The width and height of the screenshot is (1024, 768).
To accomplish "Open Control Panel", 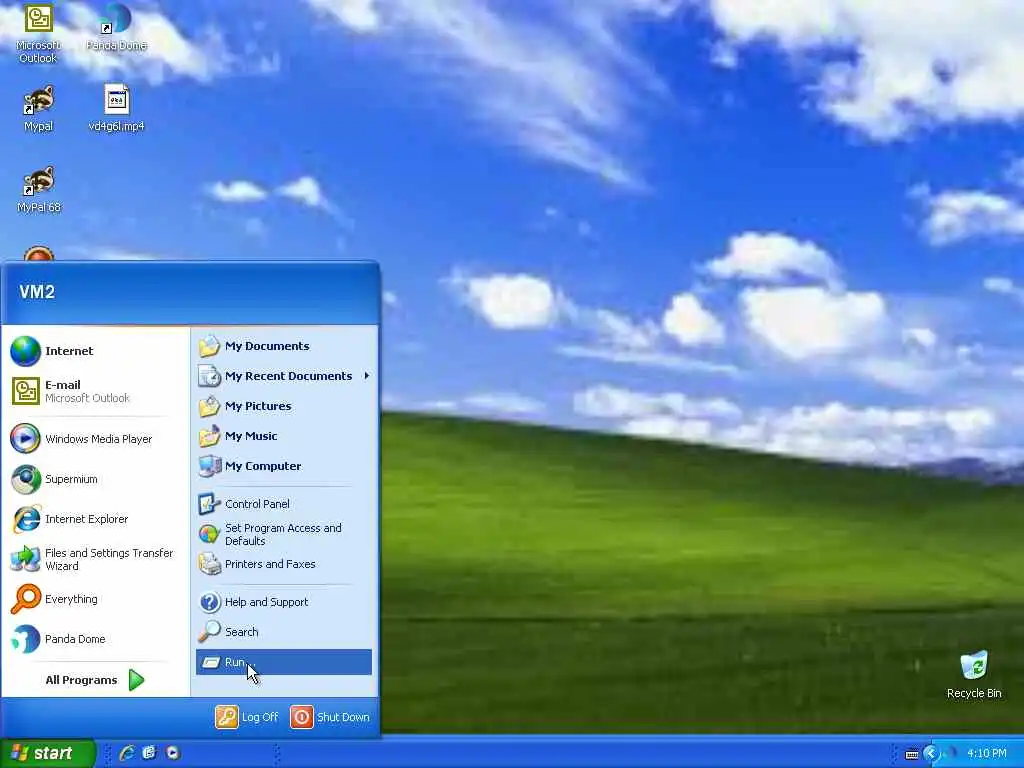I will pyautogui.click(x=283, y=504).
